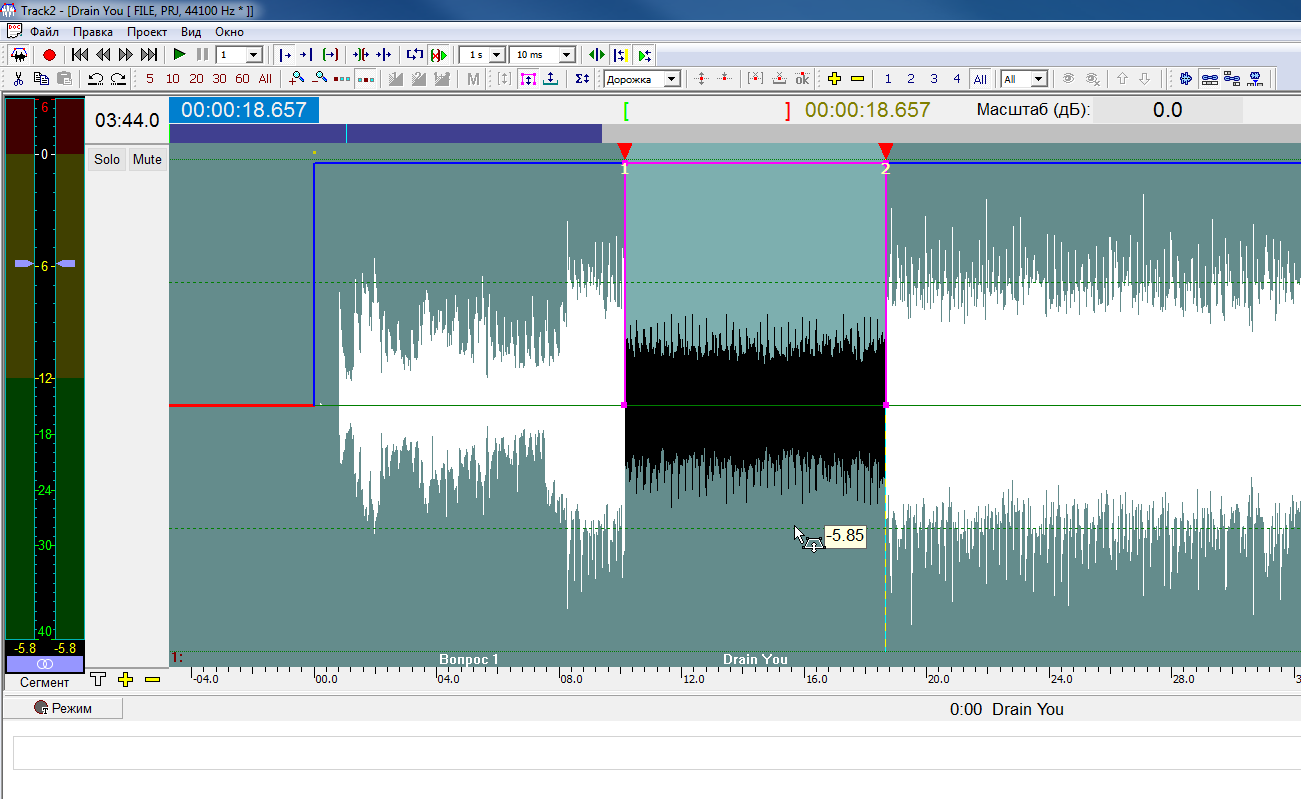The image size is (1301, 799).
Task: Jump to the start of the track
Action: pos(80,55)
